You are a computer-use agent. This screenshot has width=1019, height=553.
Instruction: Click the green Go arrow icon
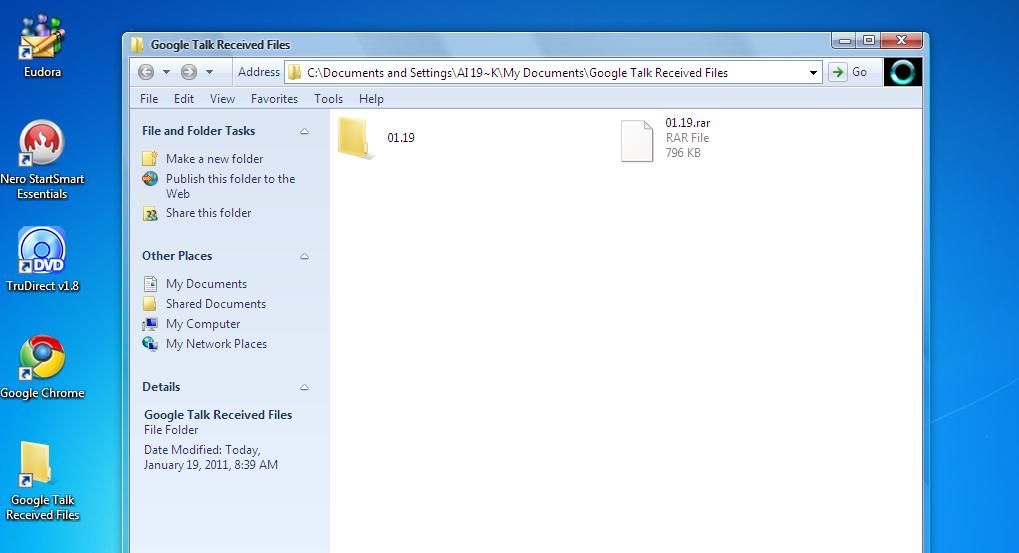pyautogui.click(x=838, y=72)
